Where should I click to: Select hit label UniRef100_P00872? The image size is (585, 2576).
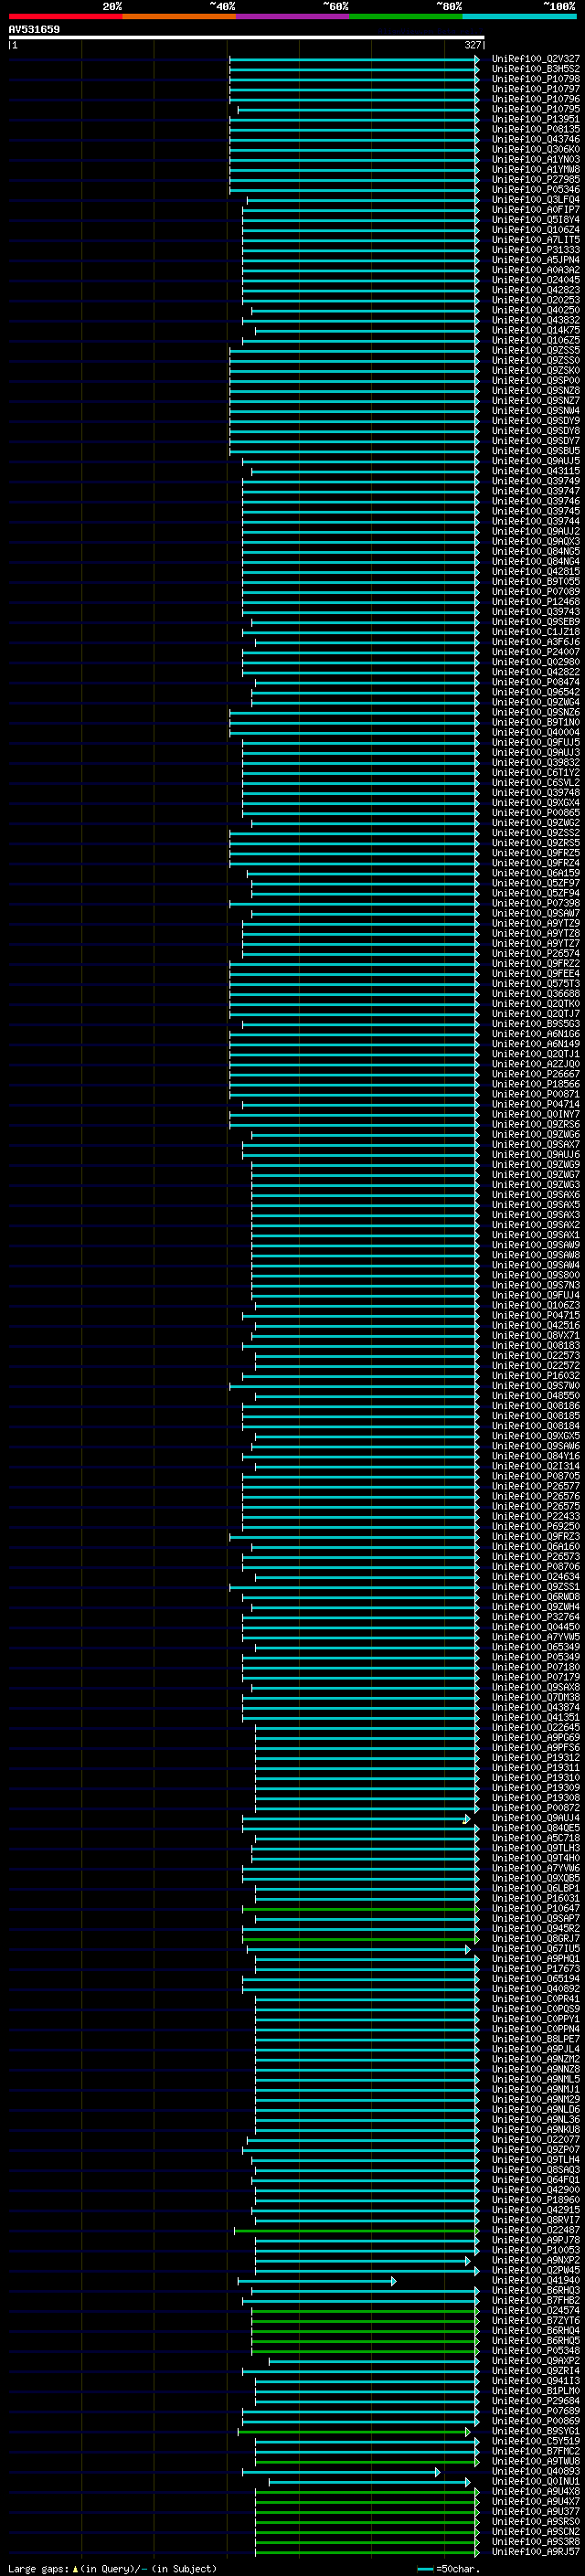click(535, 1808)
